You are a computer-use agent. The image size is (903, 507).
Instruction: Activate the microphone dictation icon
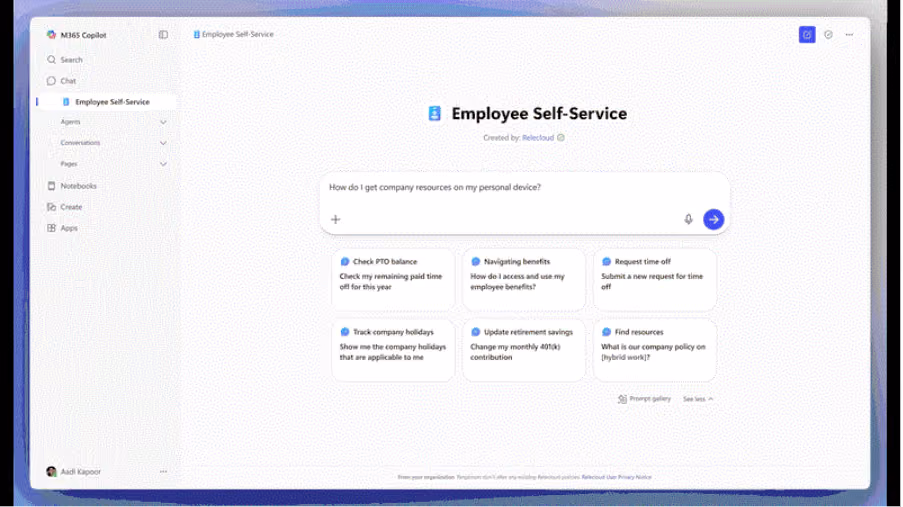(x=688, y=220)
